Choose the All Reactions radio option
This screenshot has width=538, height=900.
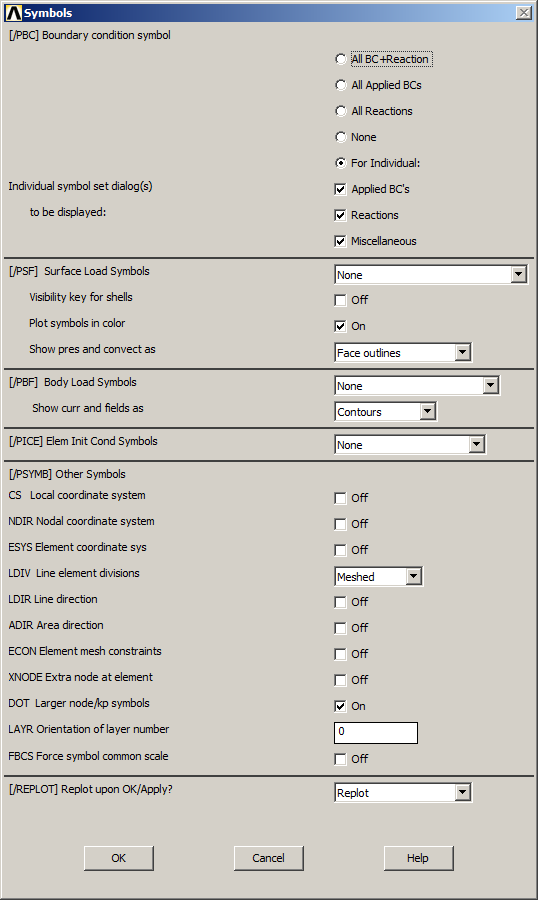point(340,111)
